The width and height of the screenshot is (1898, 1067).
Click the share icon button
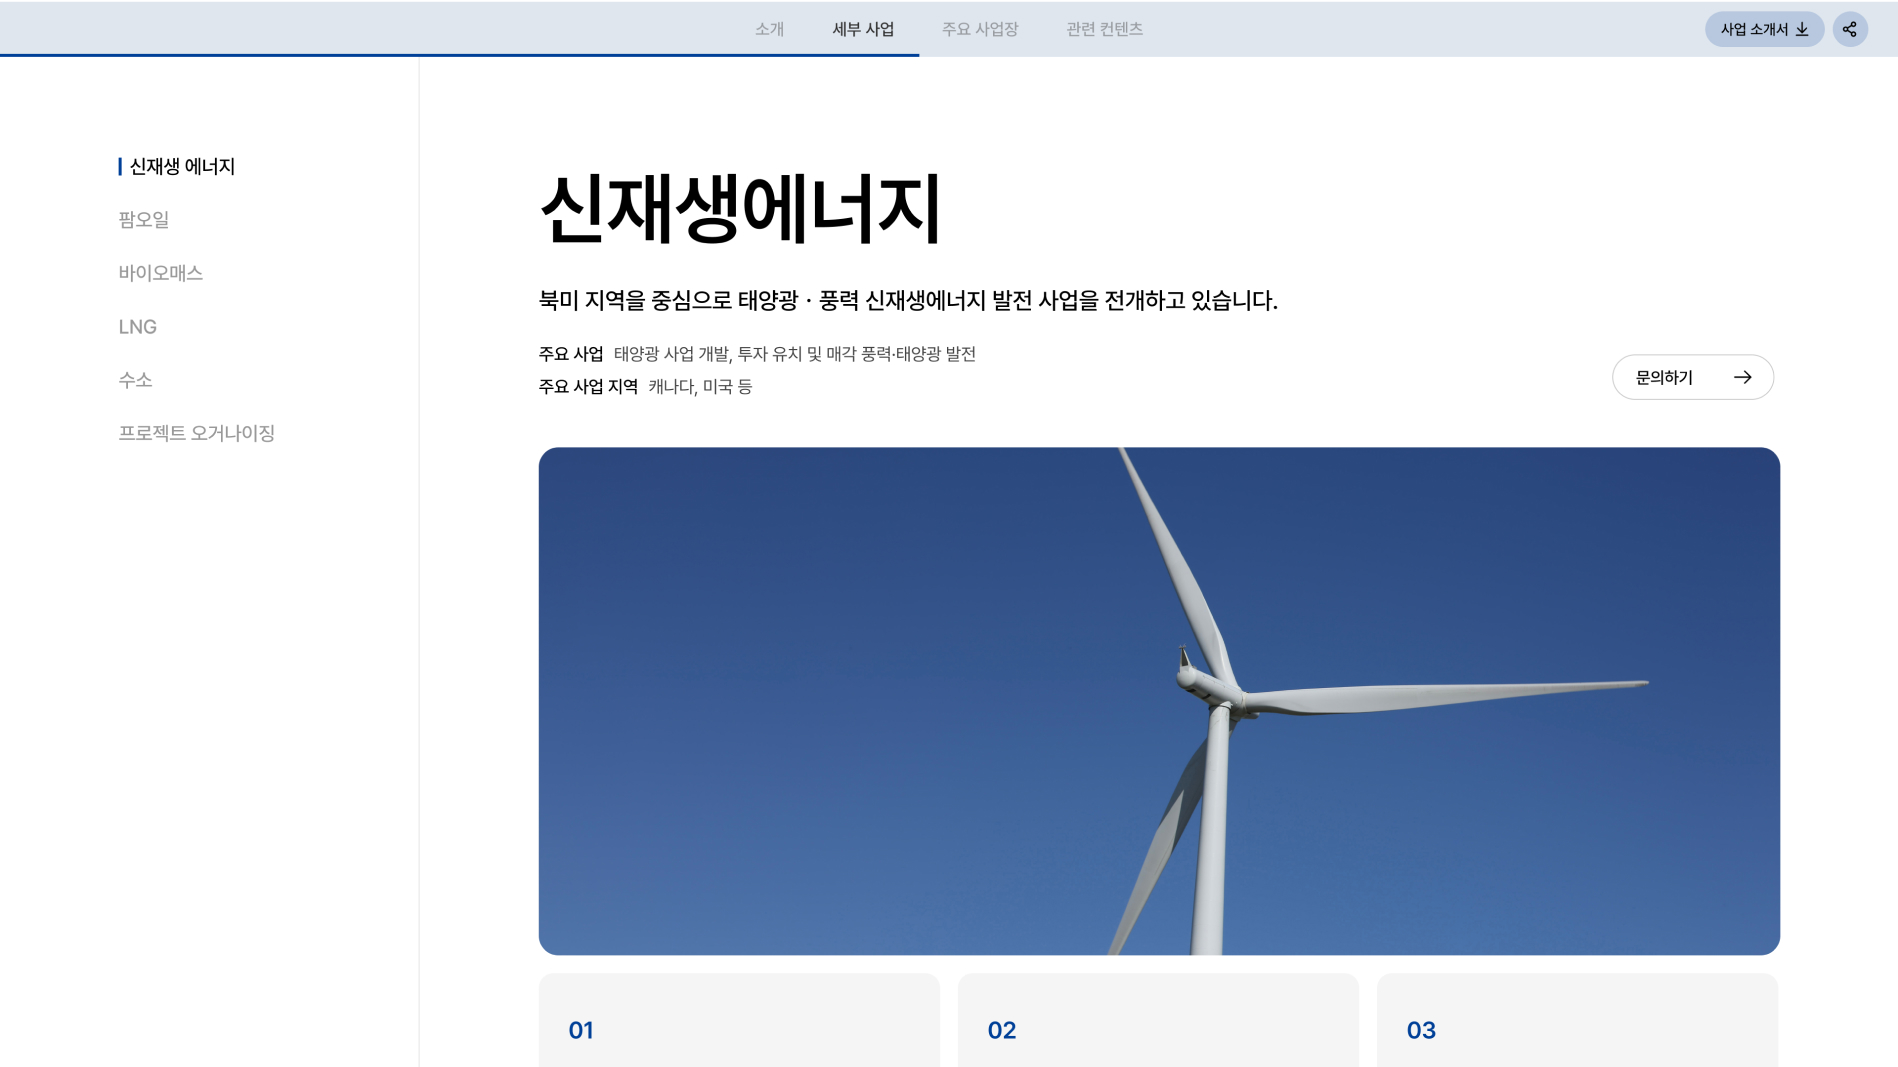(x=1850, y=29)
